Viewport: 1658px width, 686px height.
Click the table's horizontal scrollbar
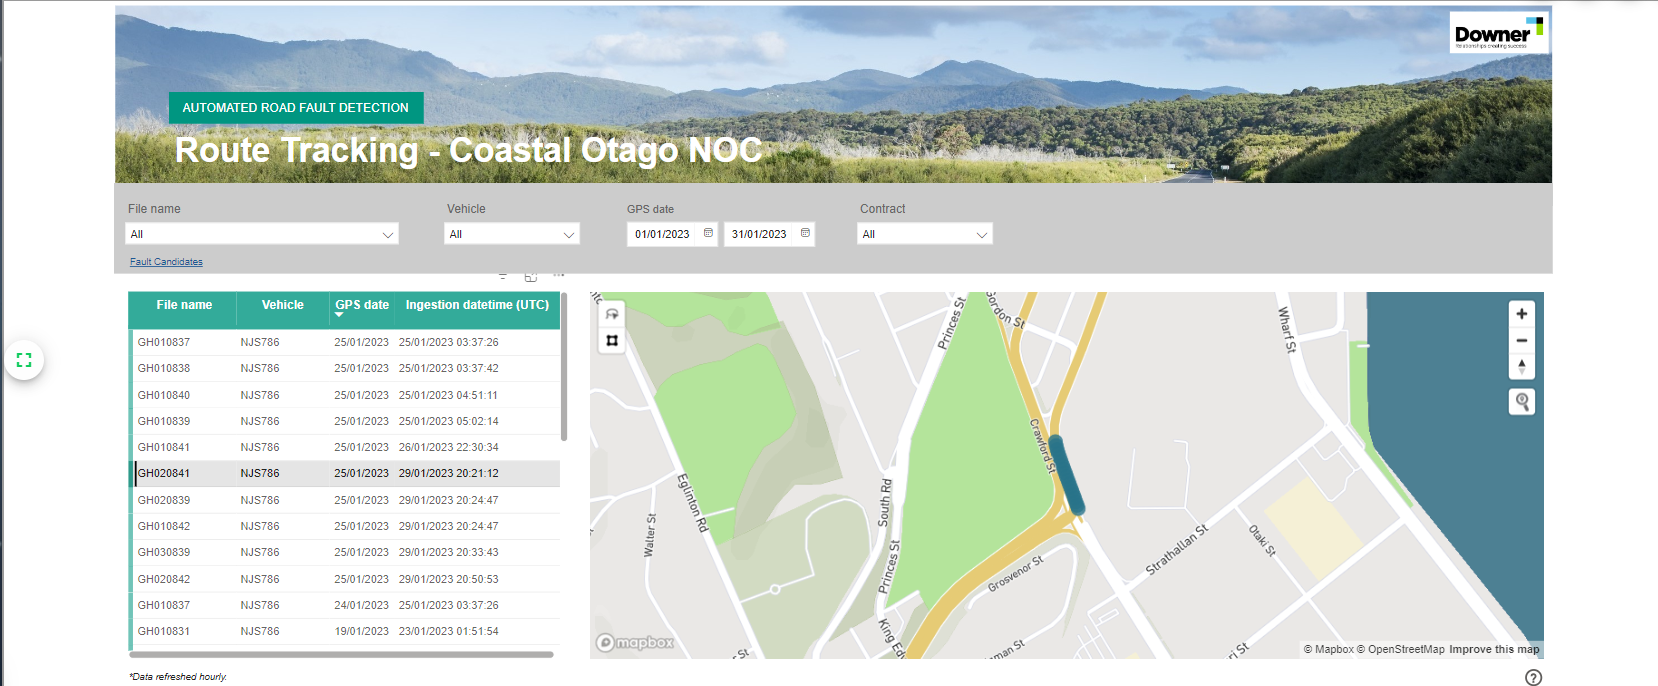[x=342, y=655]
